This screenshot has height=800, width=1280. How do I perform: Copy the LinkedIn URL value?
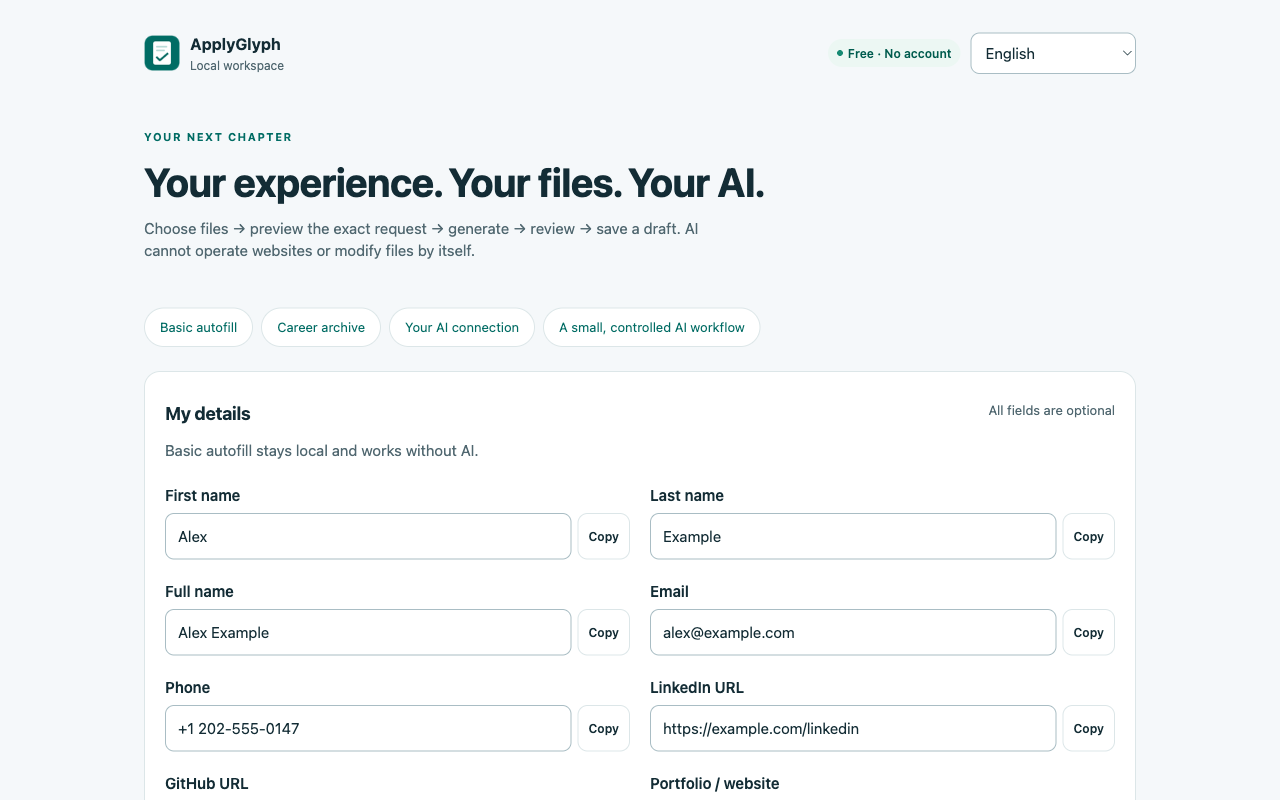coord(1088,729)
